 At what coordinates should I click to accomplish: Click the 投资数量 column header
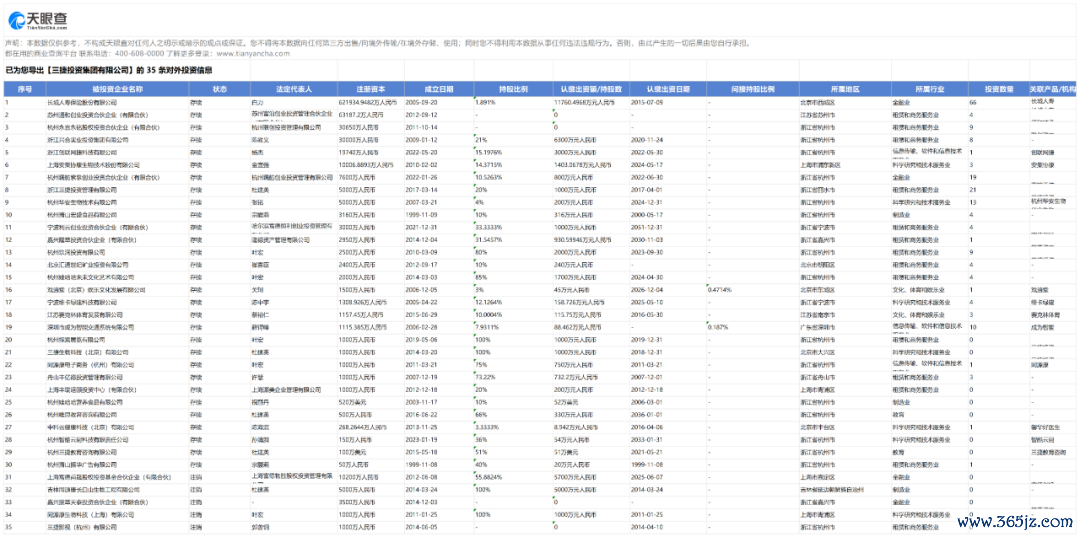997,90
